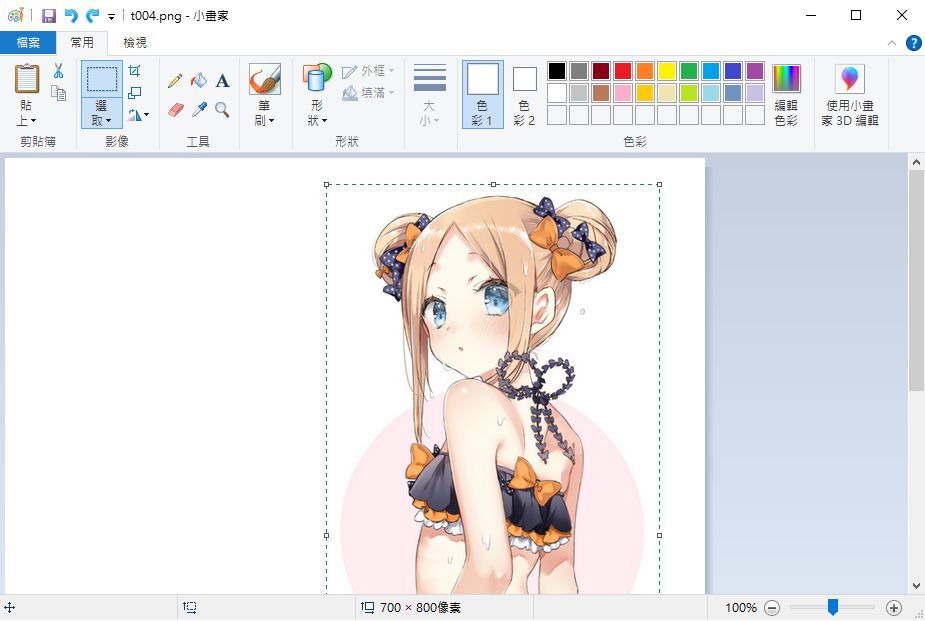Pick the rose pink color swatch

[623, 93]
